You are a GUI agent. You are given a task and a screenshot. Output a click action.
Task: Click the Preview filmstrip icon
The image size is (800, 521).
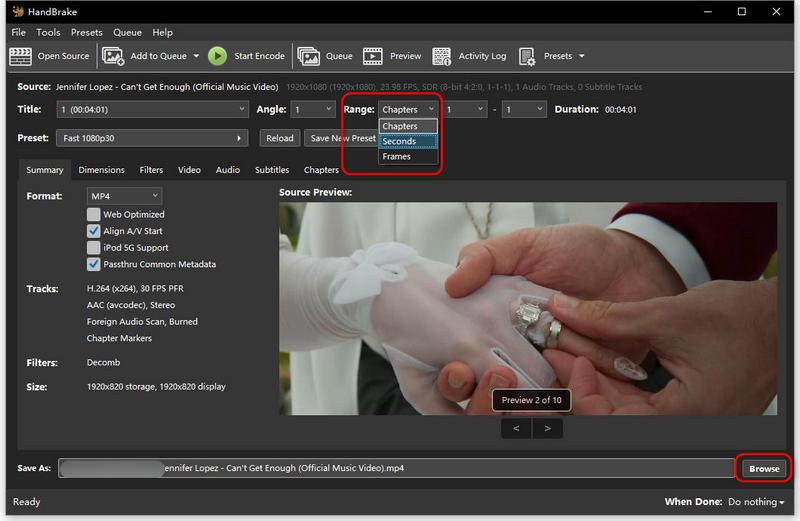[373, 56]
